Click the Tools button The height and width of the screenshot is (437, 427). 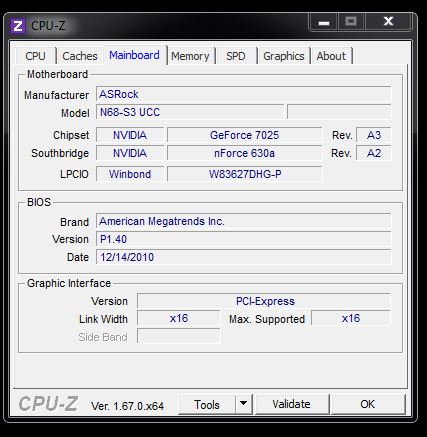(207, 404)
